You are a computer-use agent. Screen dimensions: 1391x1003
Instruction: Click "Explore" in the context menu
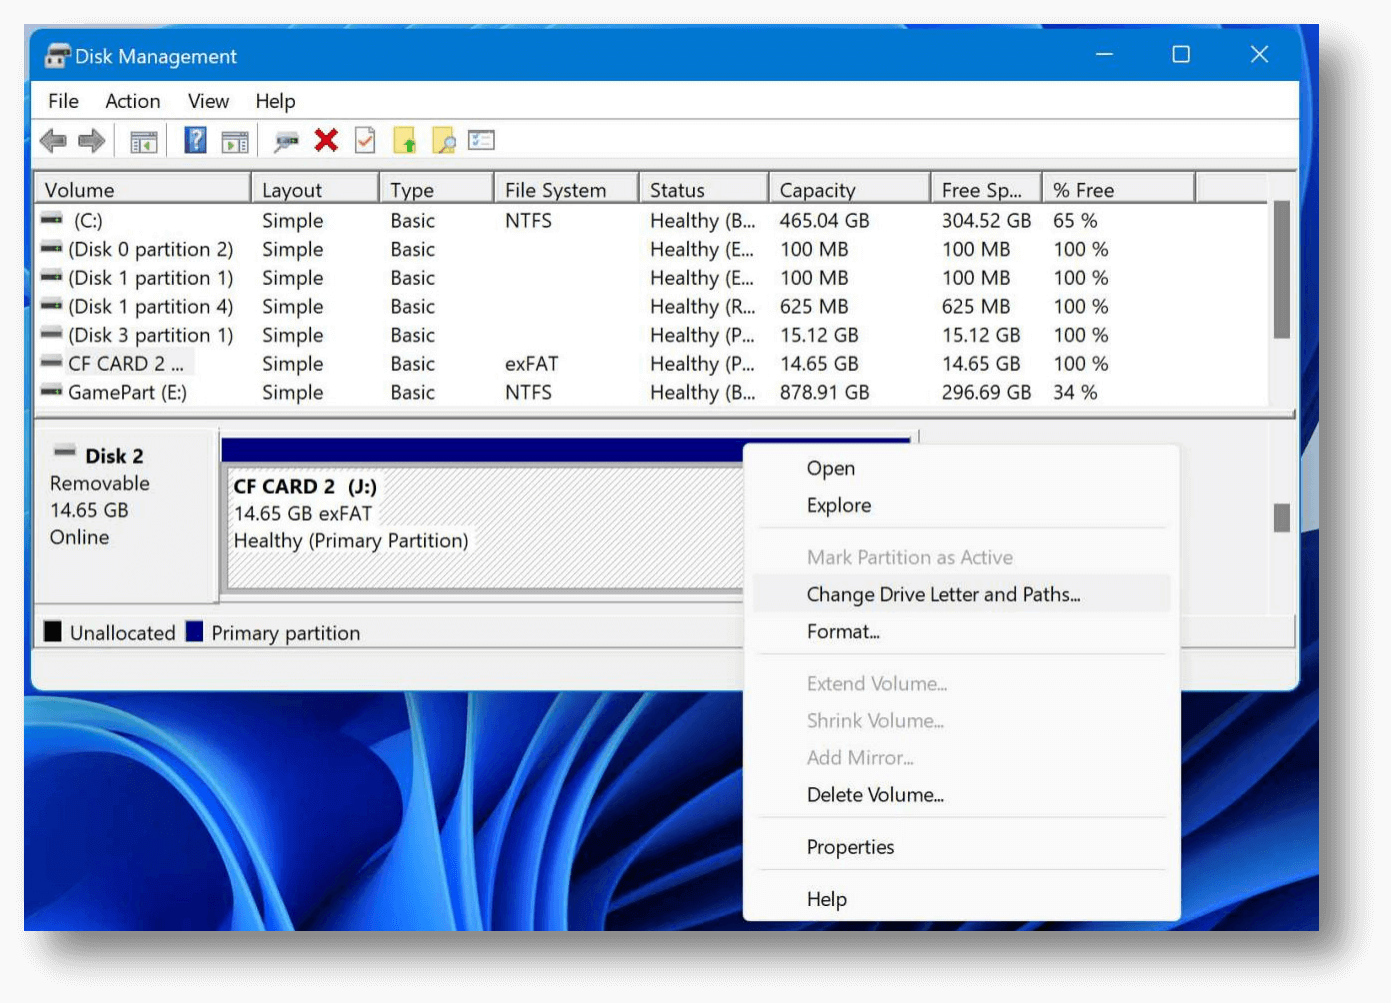(838, 505)
